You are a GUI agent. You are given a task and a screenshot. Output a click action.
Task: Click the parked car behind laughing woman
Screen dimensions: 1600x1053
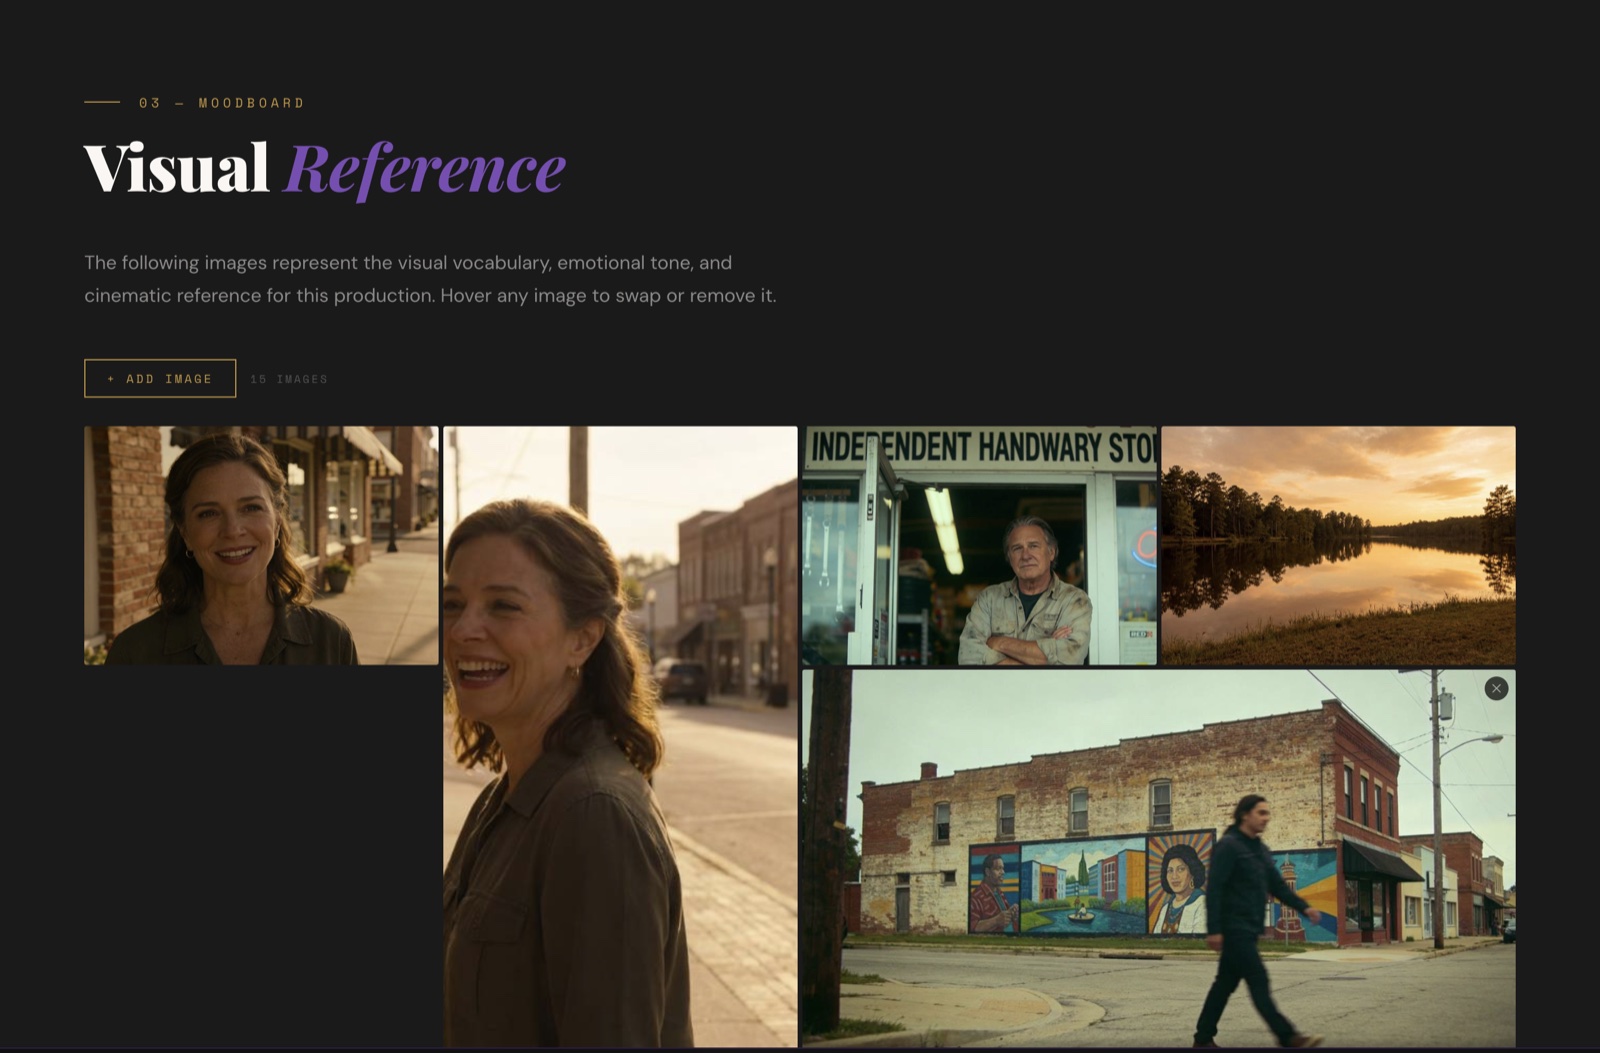tap(681, 680)
